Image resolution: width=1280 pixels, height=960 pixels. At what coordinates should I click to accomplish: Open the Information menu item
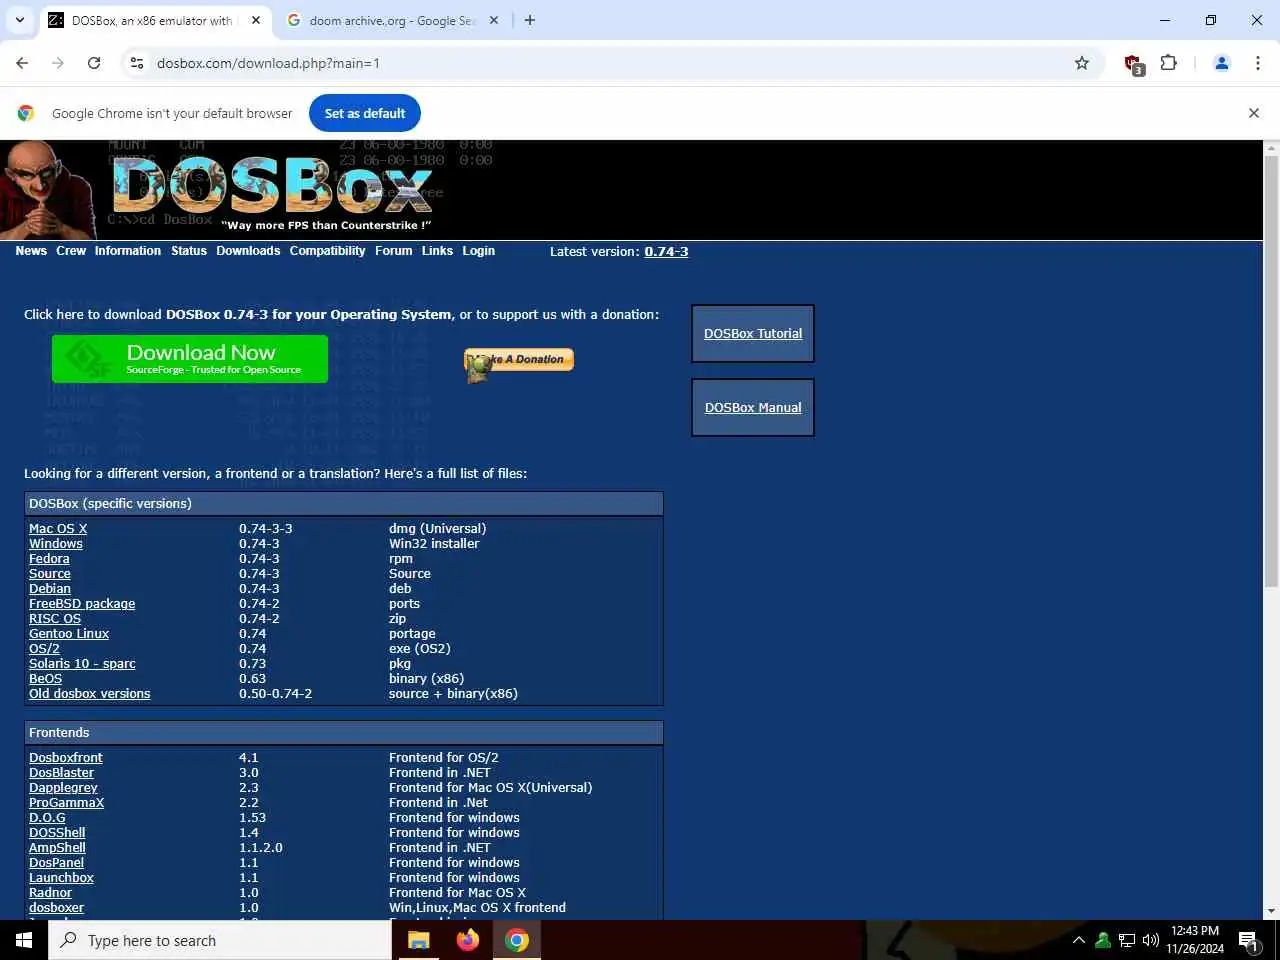click(128, 251)
